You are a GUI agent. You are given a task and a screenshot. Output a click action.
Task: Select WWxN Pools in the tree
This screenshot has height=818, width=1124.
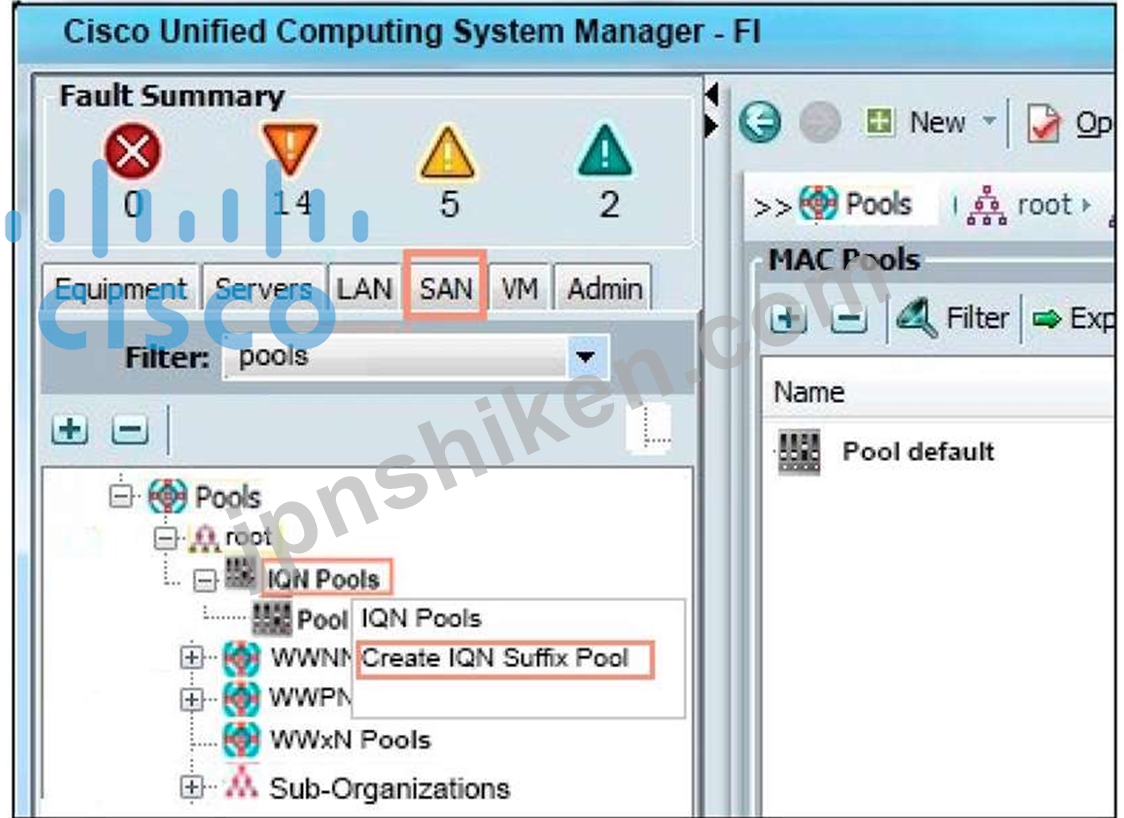[350, 739]
